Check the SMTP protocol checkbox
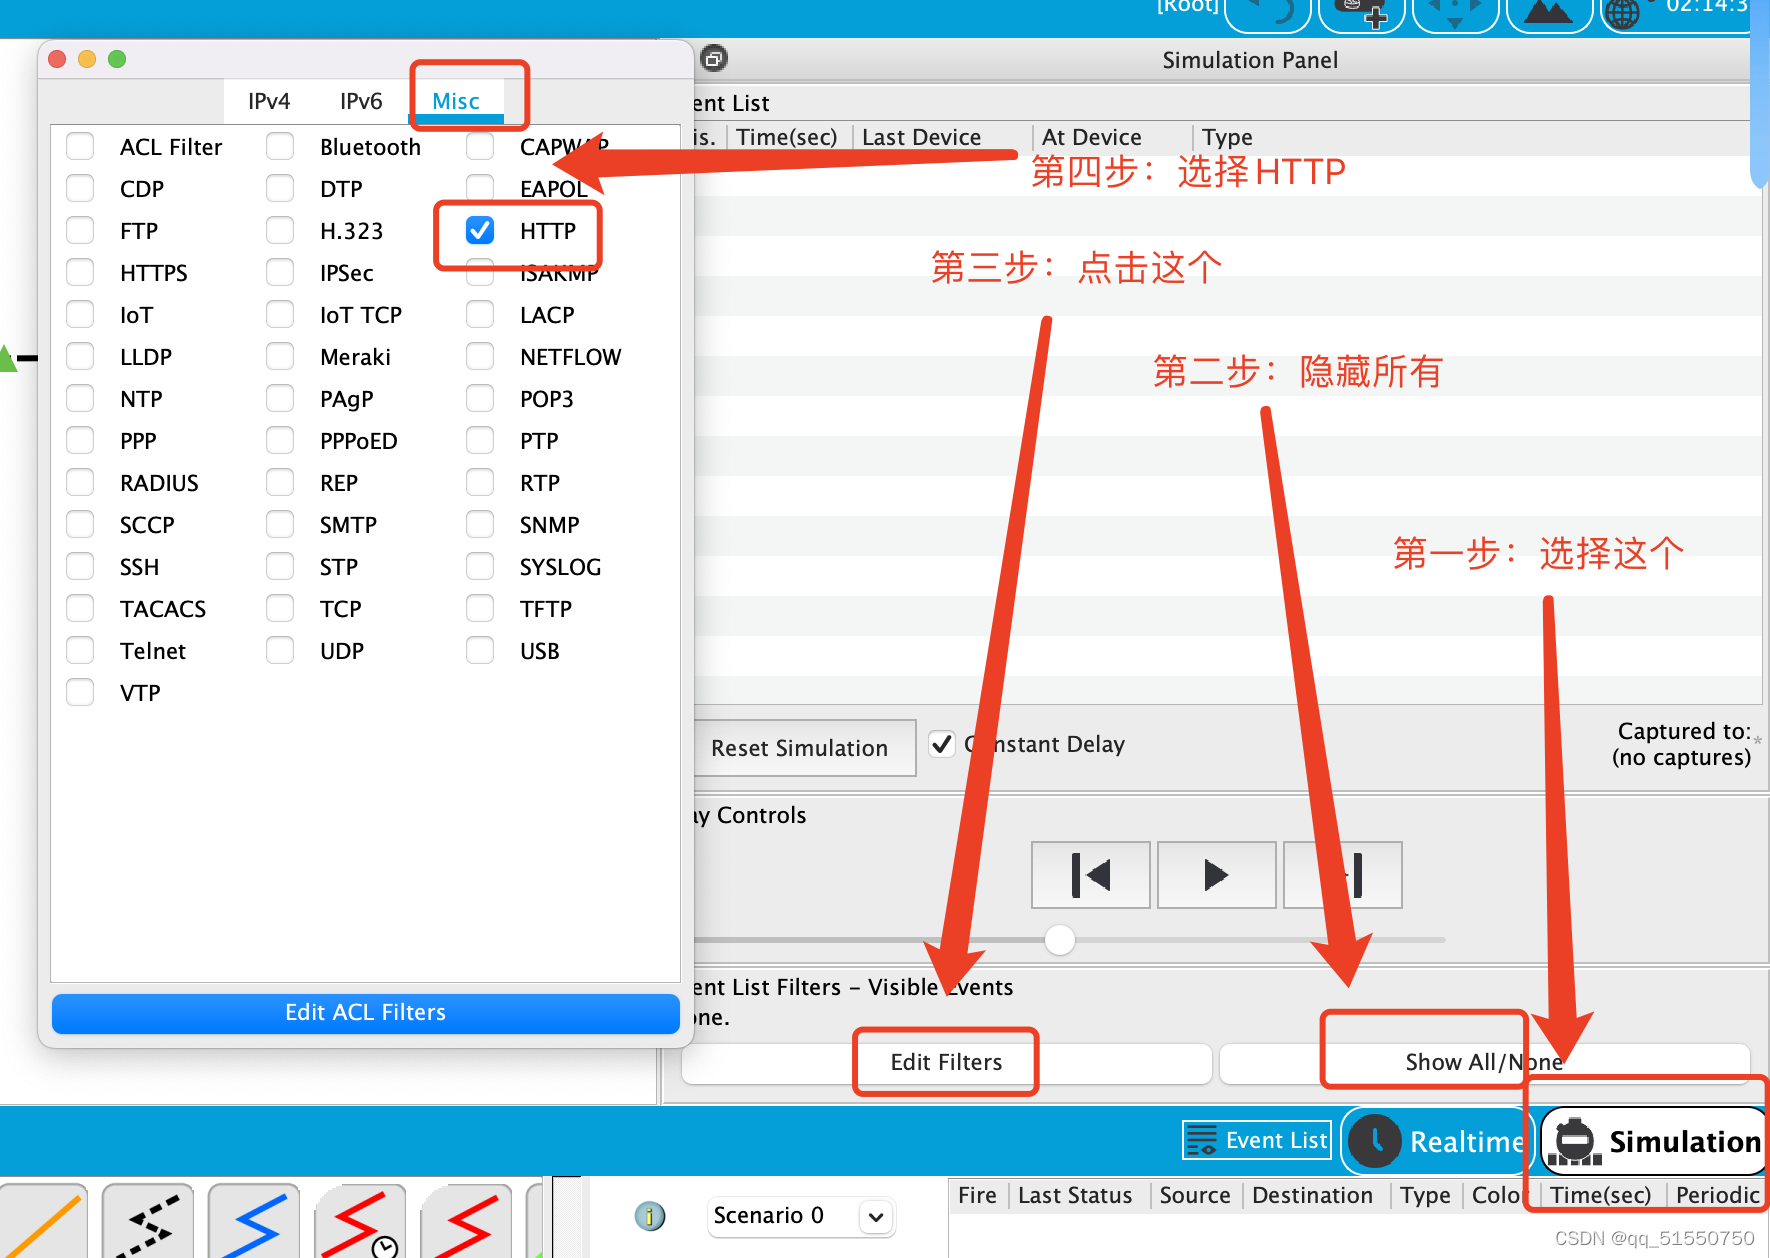This screenshot has height=1258, width=1770. [x=280, y=524]
